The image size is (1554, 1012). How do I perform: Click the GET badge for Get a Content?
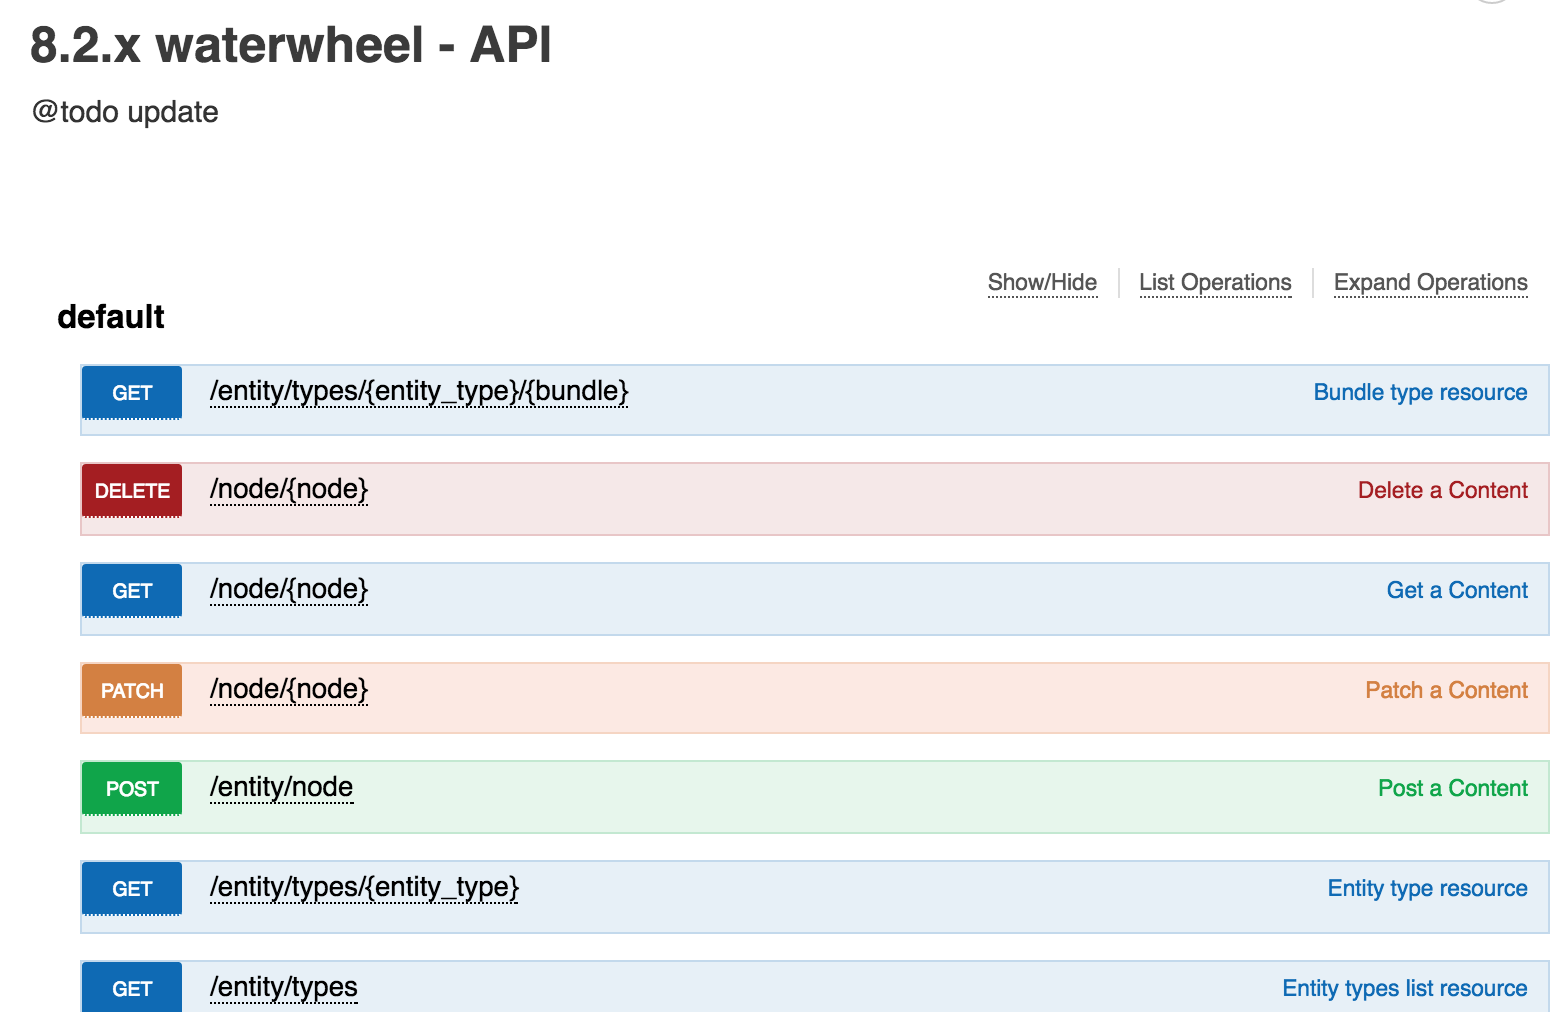(x=131, y=590)
